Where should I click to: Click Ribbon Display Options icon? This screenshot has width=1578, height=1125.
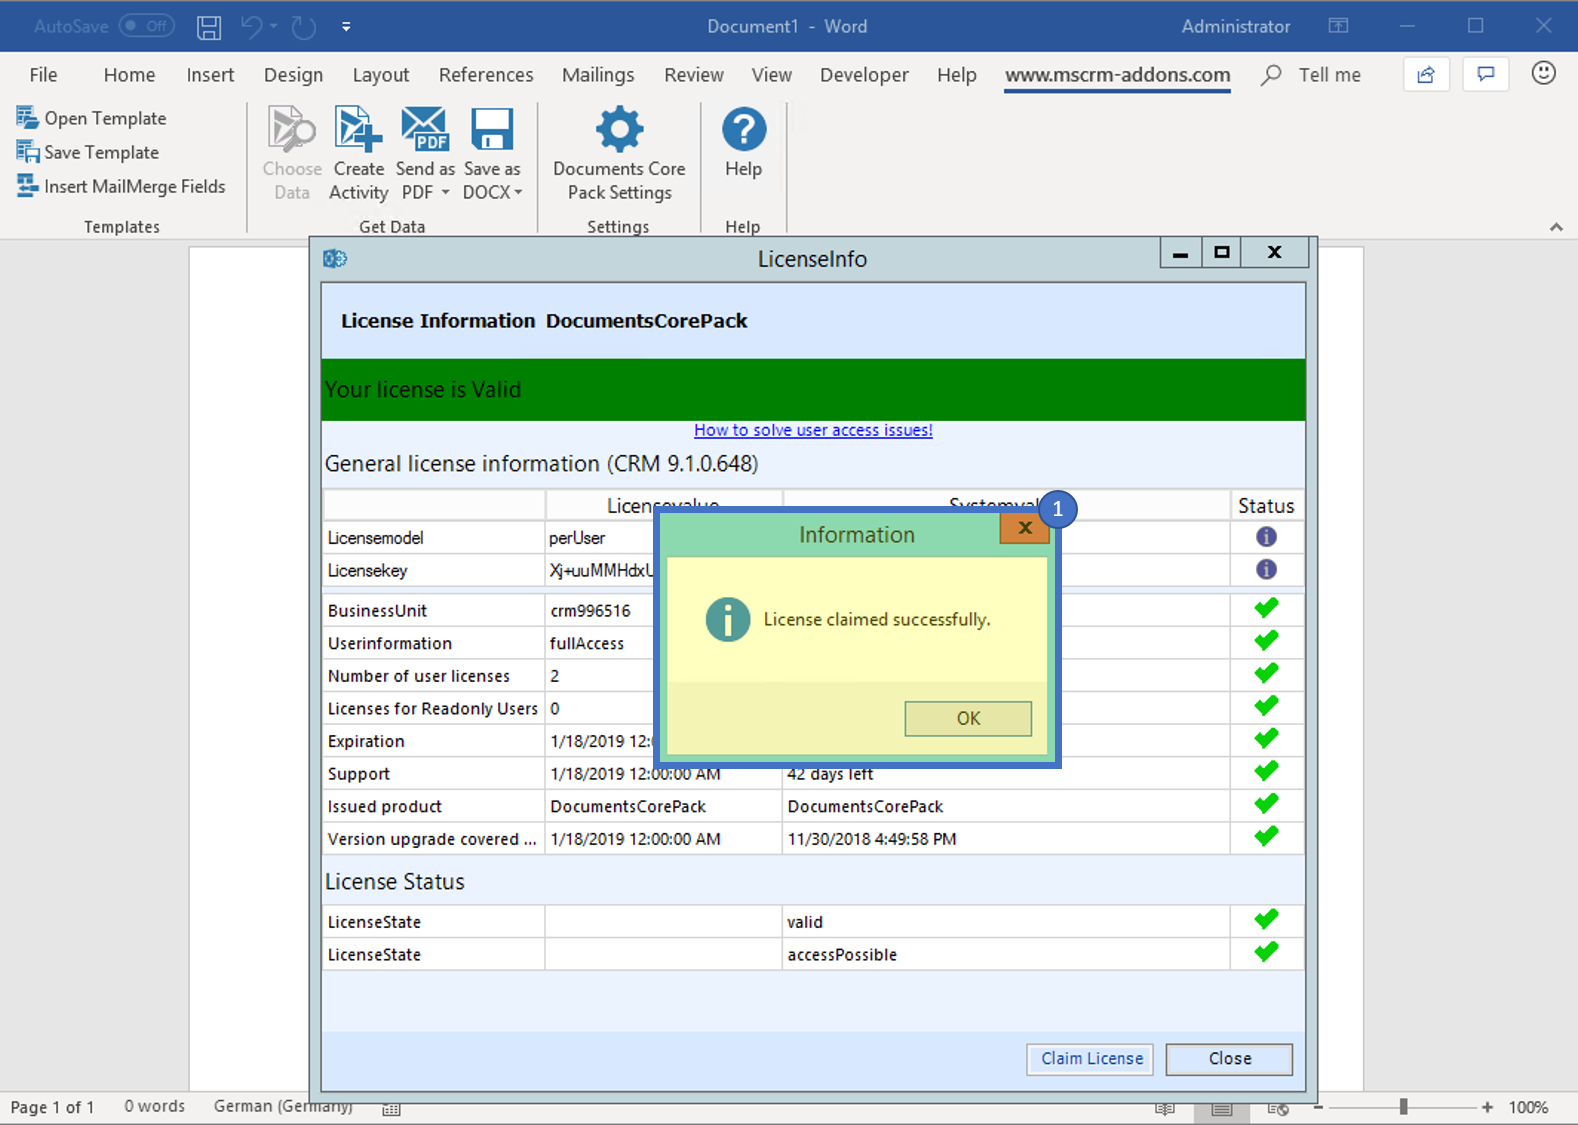tap(1338, 26)
